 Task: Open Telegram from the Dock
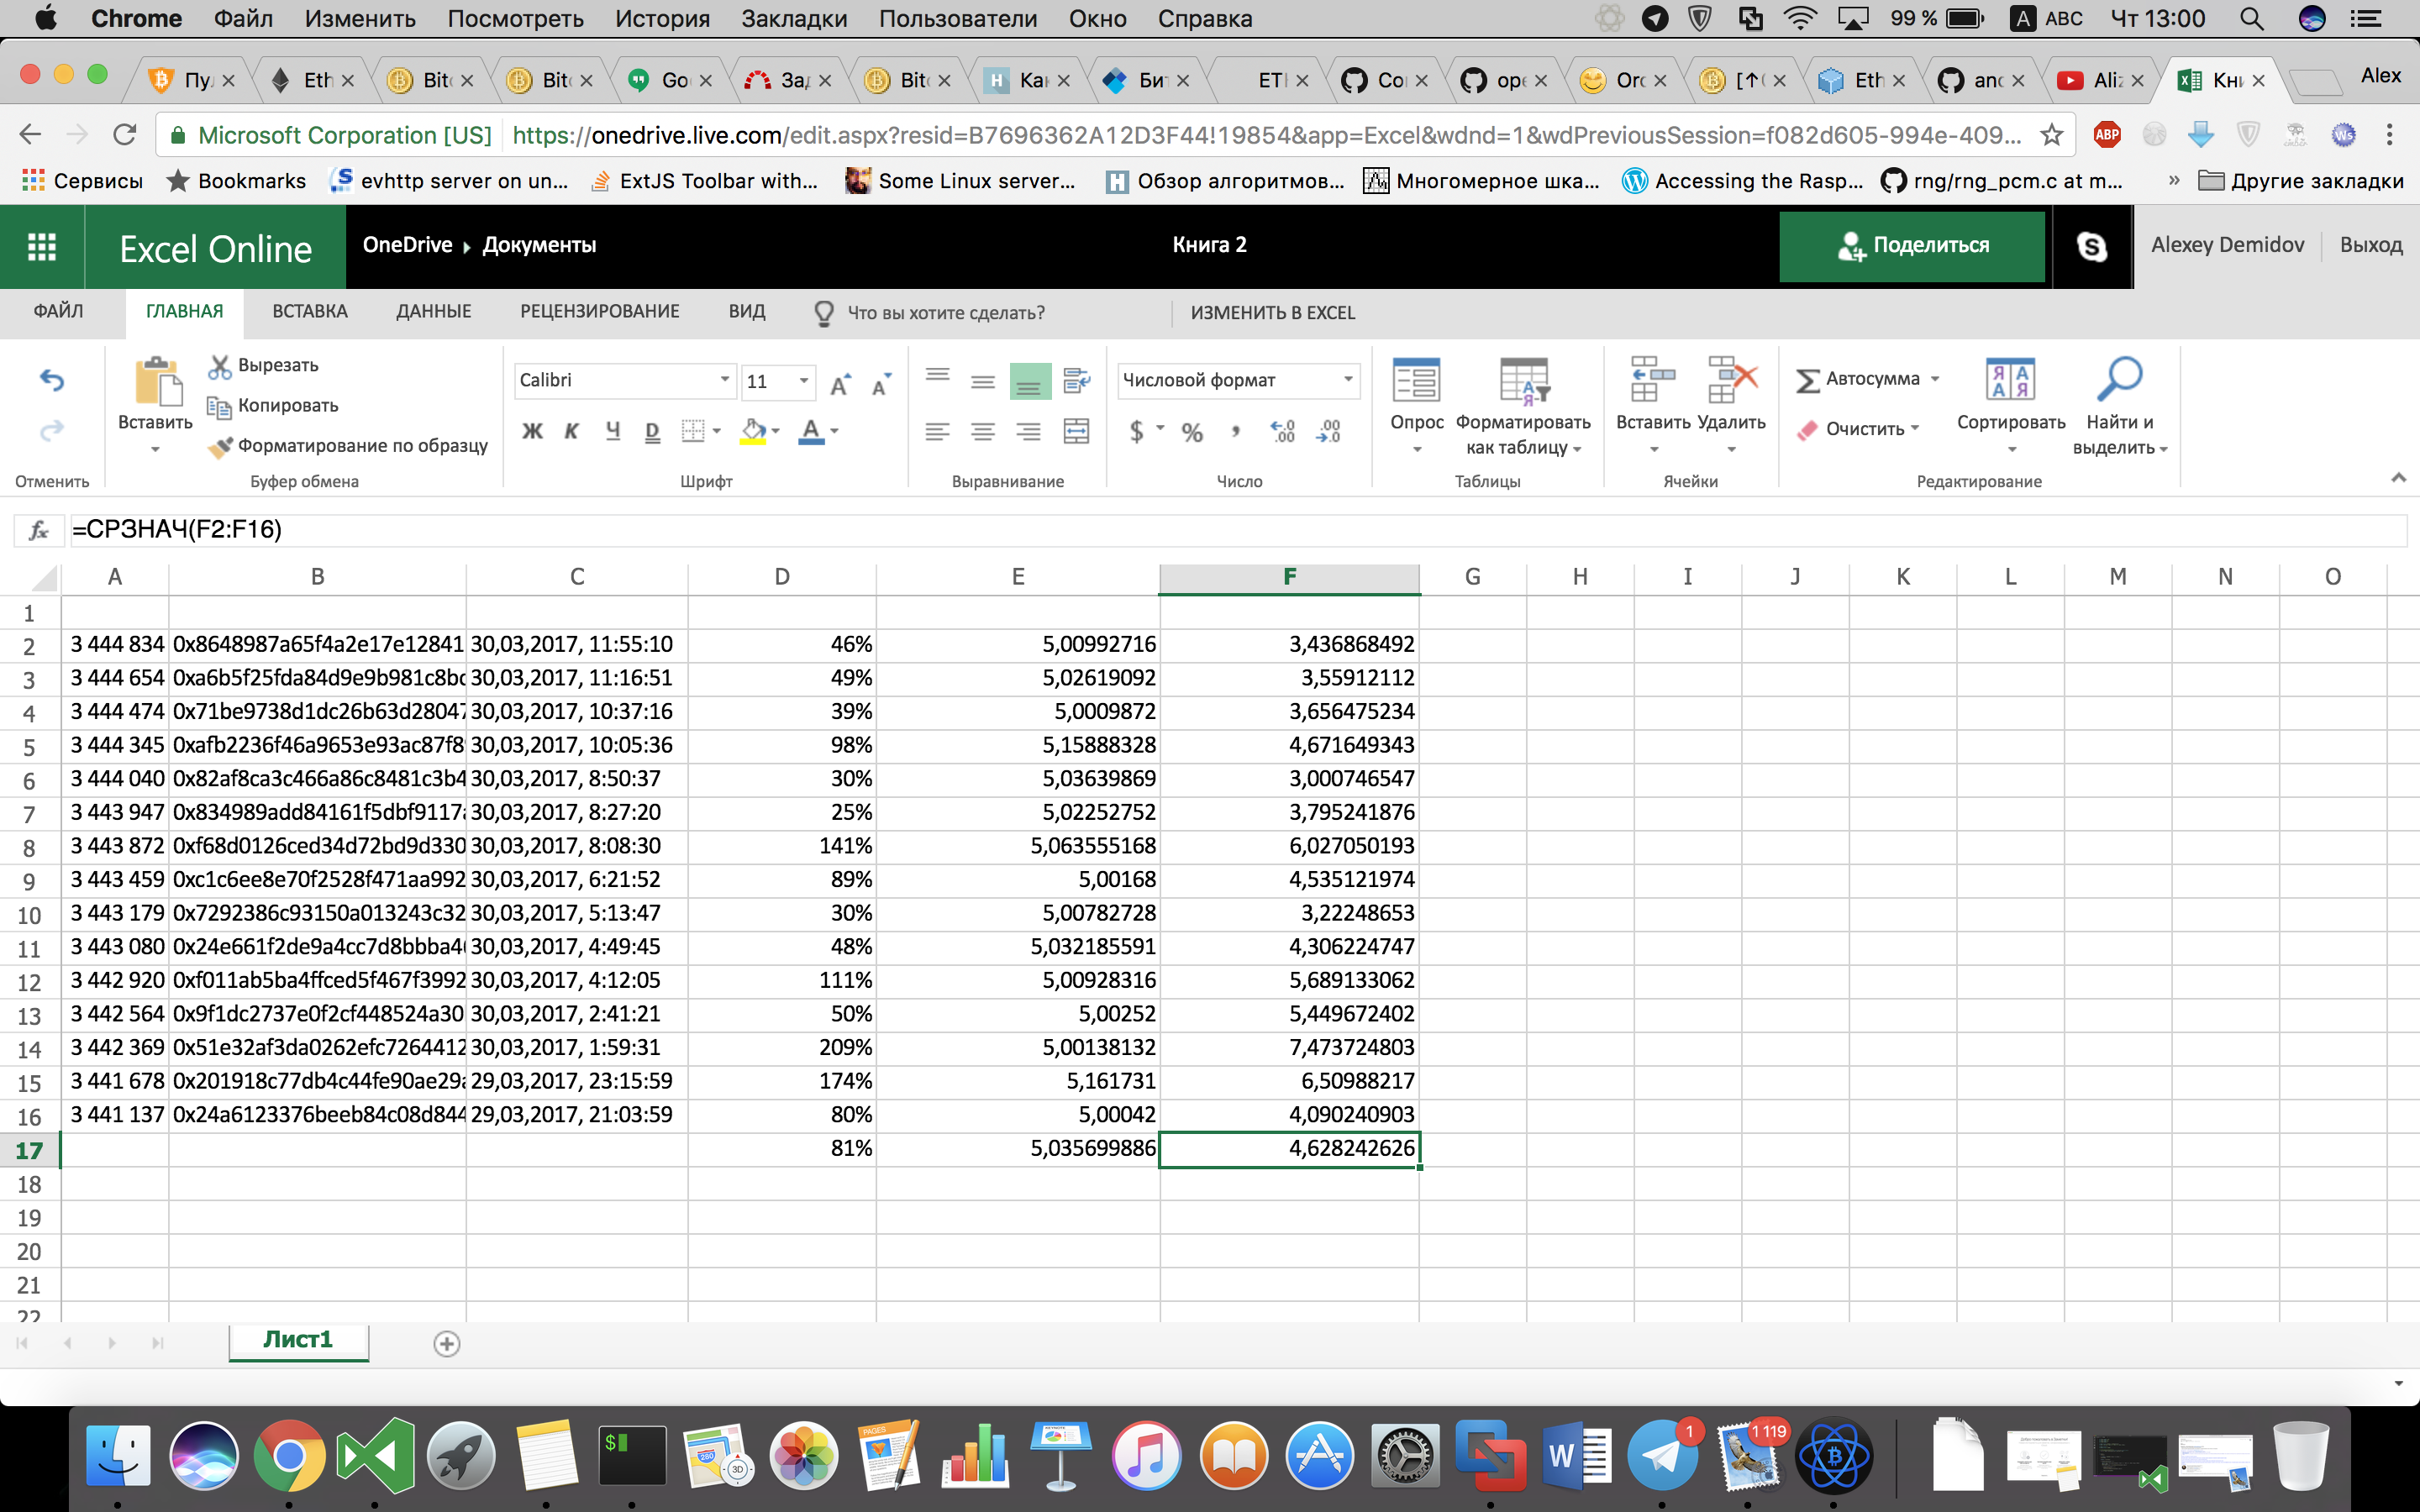pos(1661,1456)
